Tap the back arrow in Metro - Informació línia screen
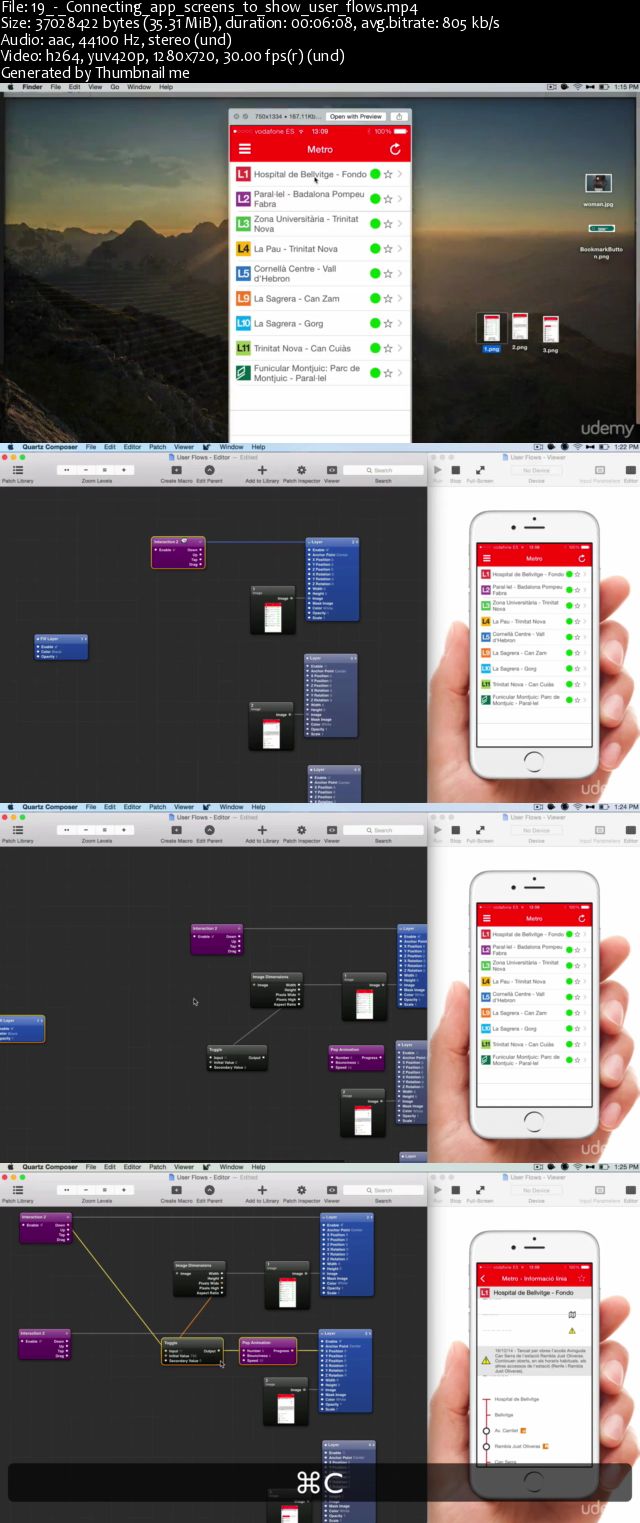The width and height of the screenshot is (640, 1523). click(483, 1278)
